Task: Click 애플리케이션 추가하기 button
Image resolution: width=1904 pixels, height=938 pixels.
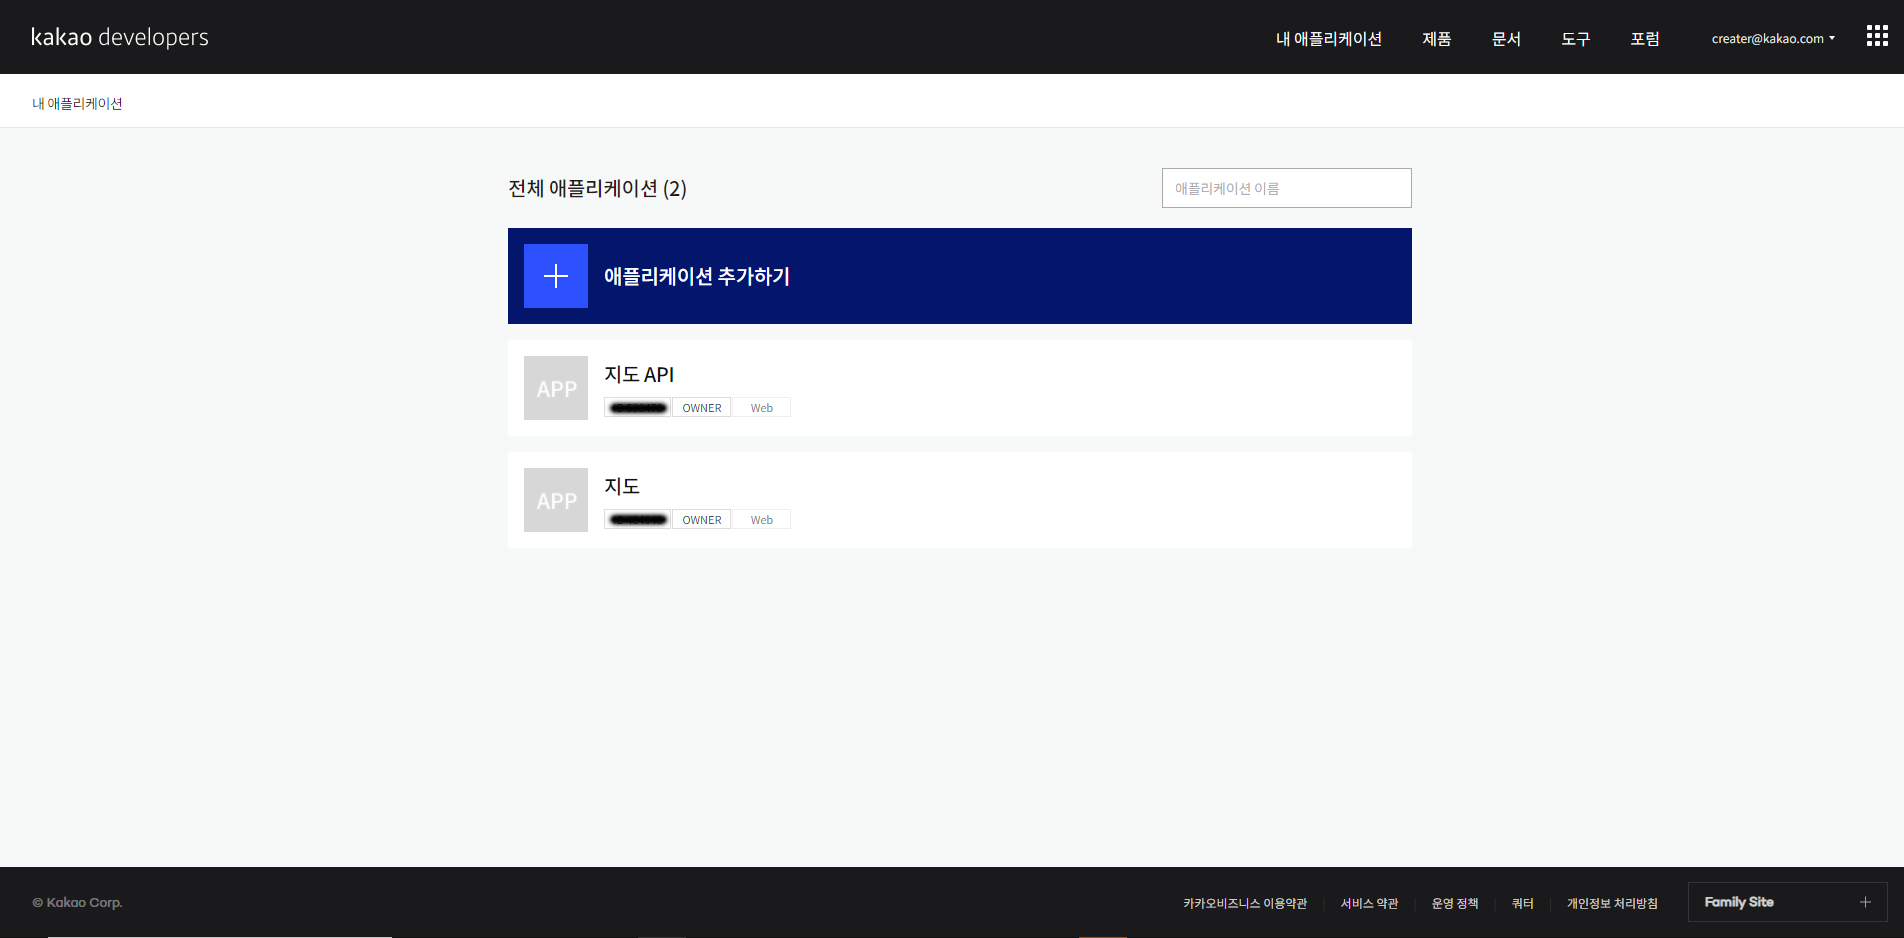Action: pos(960,276)
